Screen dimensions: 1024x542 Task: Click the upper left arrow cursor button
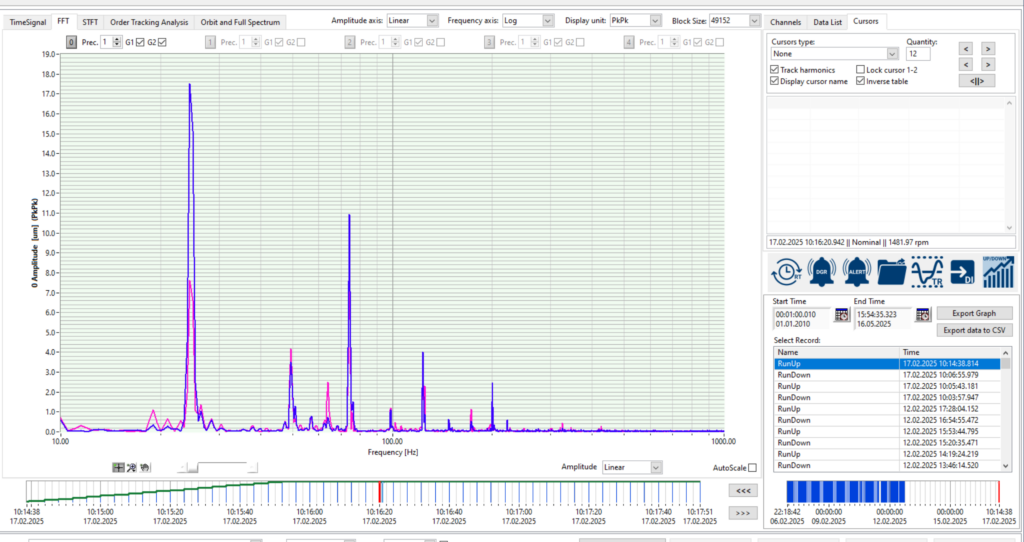click(x=966, y=48)
